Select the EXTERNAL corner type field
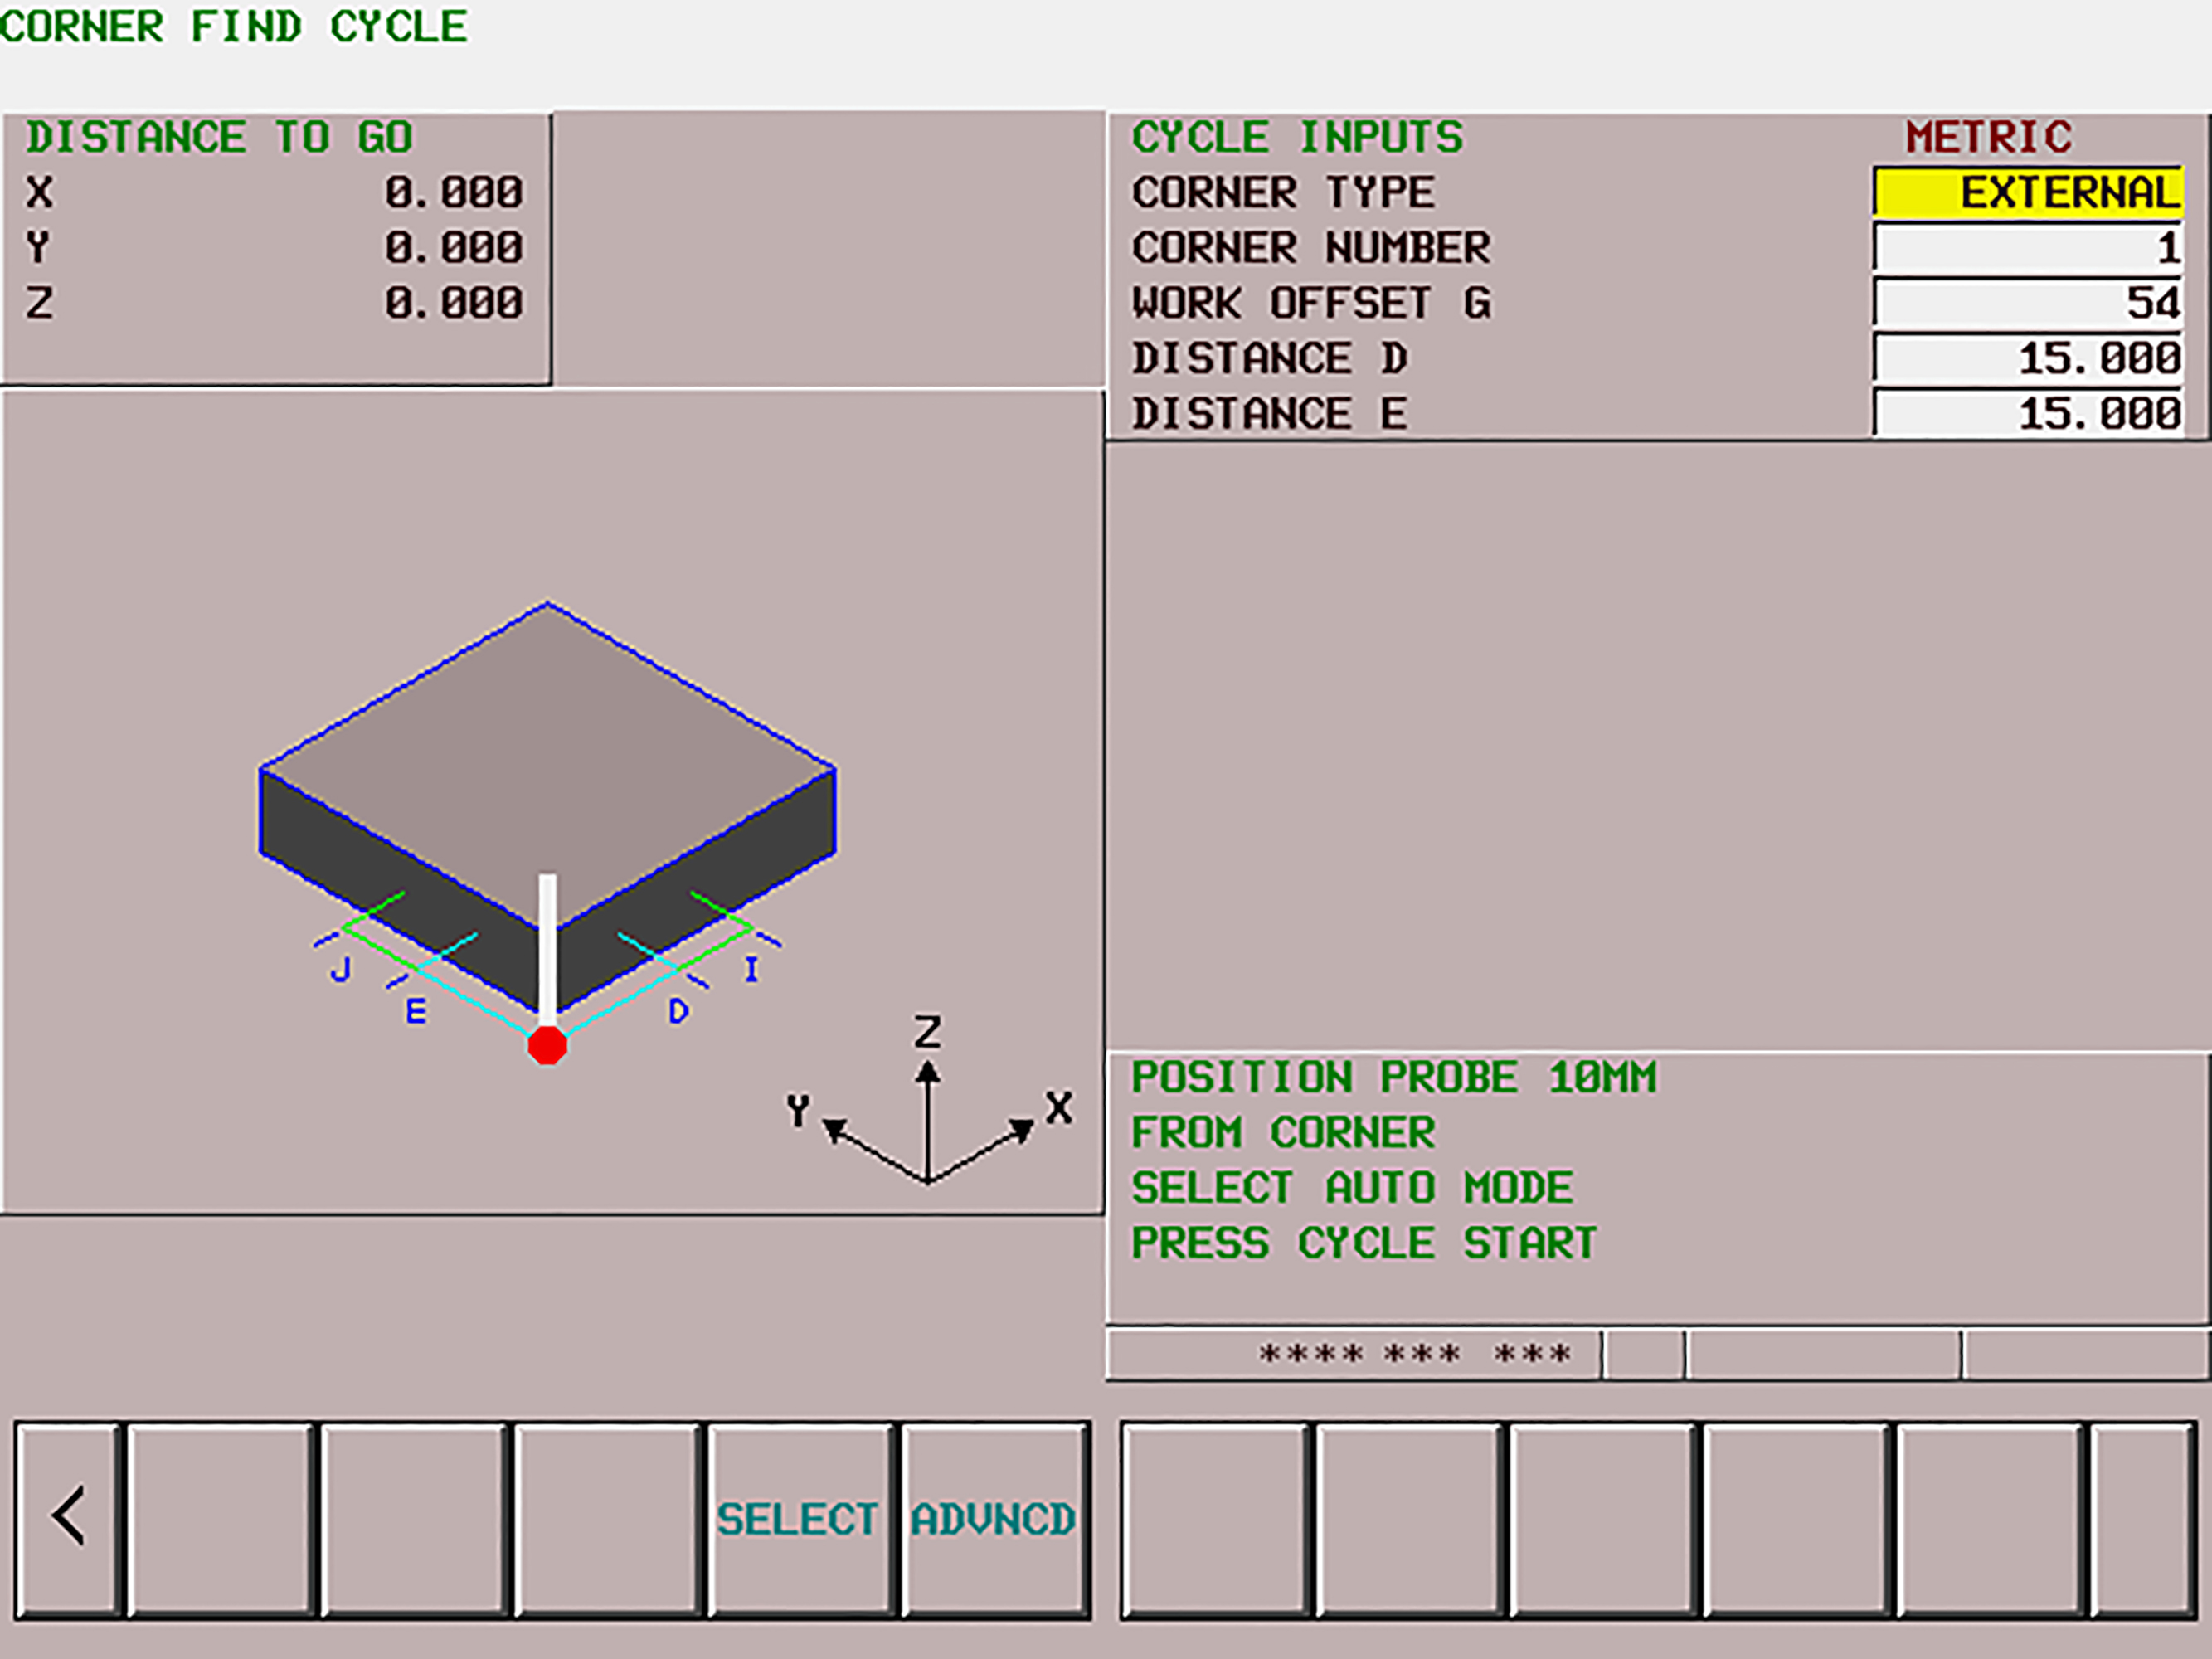Viewport: 2212px width, 1659px height. tap(2027, 192)
